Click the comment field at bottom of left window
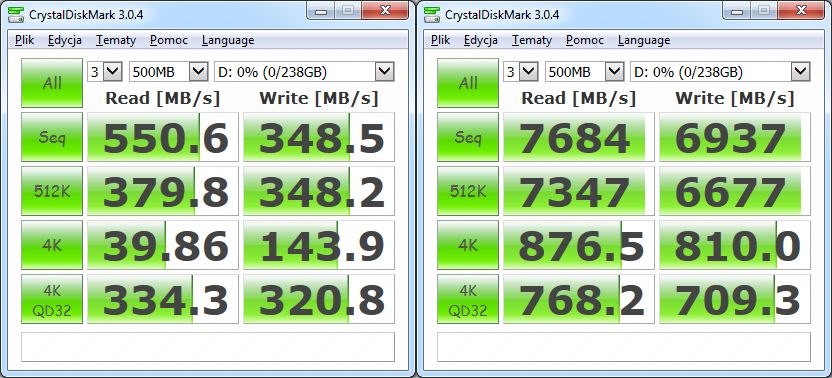The image size is (832, 378). 208,347
